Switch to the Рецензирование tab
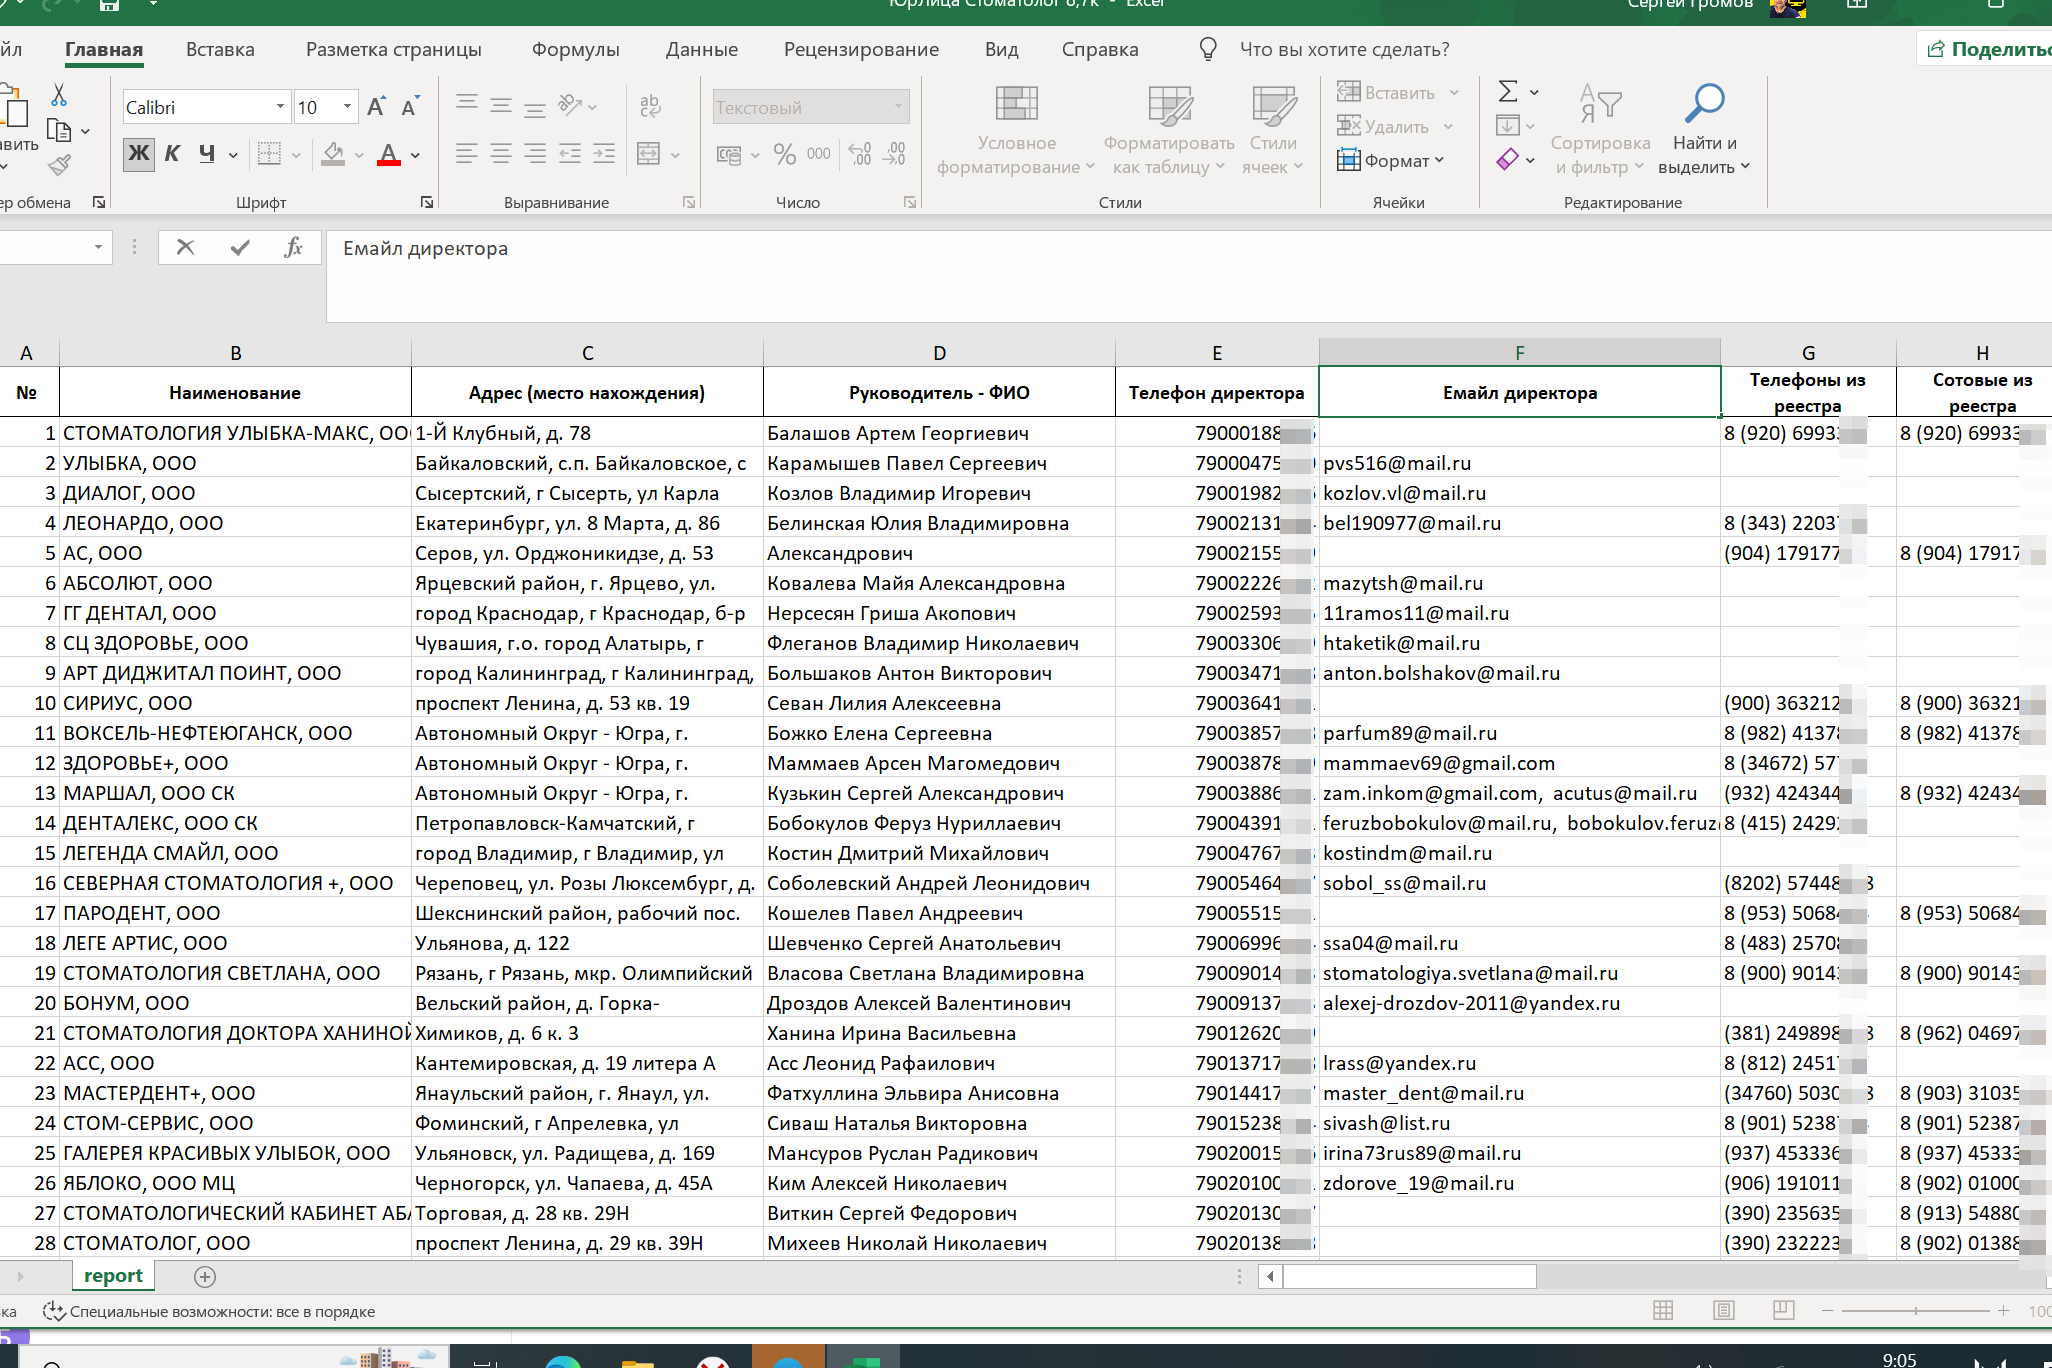 (x=861, y=49)
